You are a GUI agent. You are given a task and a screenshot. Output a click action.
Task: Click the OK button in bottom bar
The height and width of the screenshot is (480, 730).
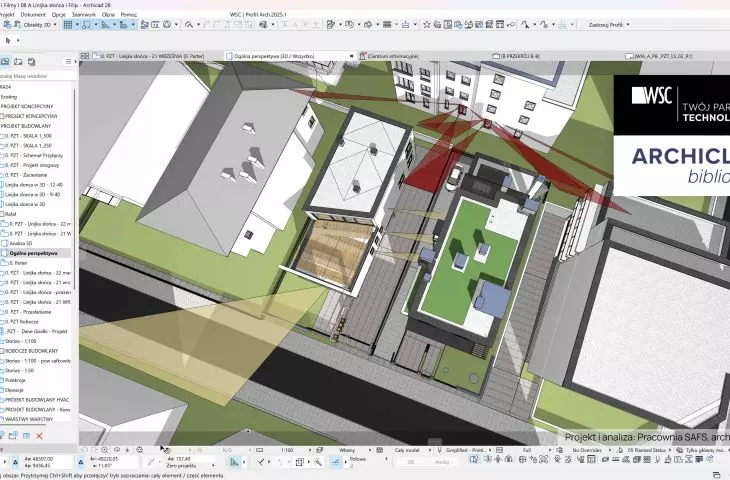pyautogui.click(x=411, y=462)
